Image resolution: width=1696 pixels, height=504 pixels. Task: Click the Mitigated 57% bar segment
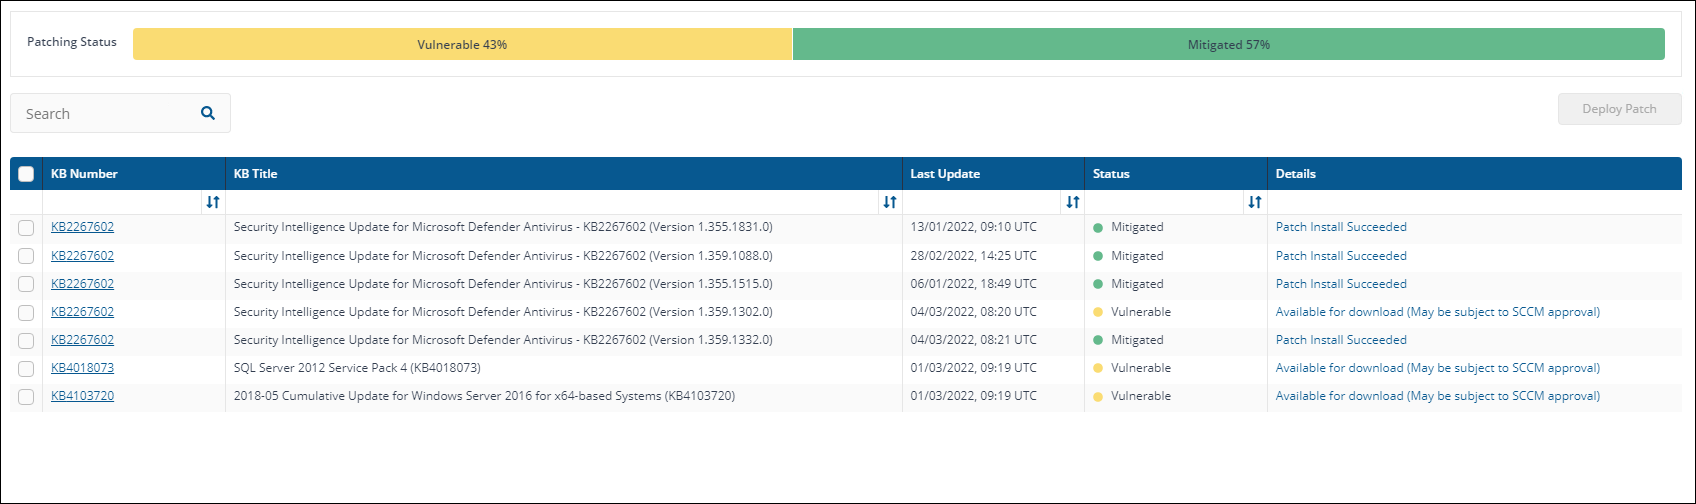tap(1228, 44)
